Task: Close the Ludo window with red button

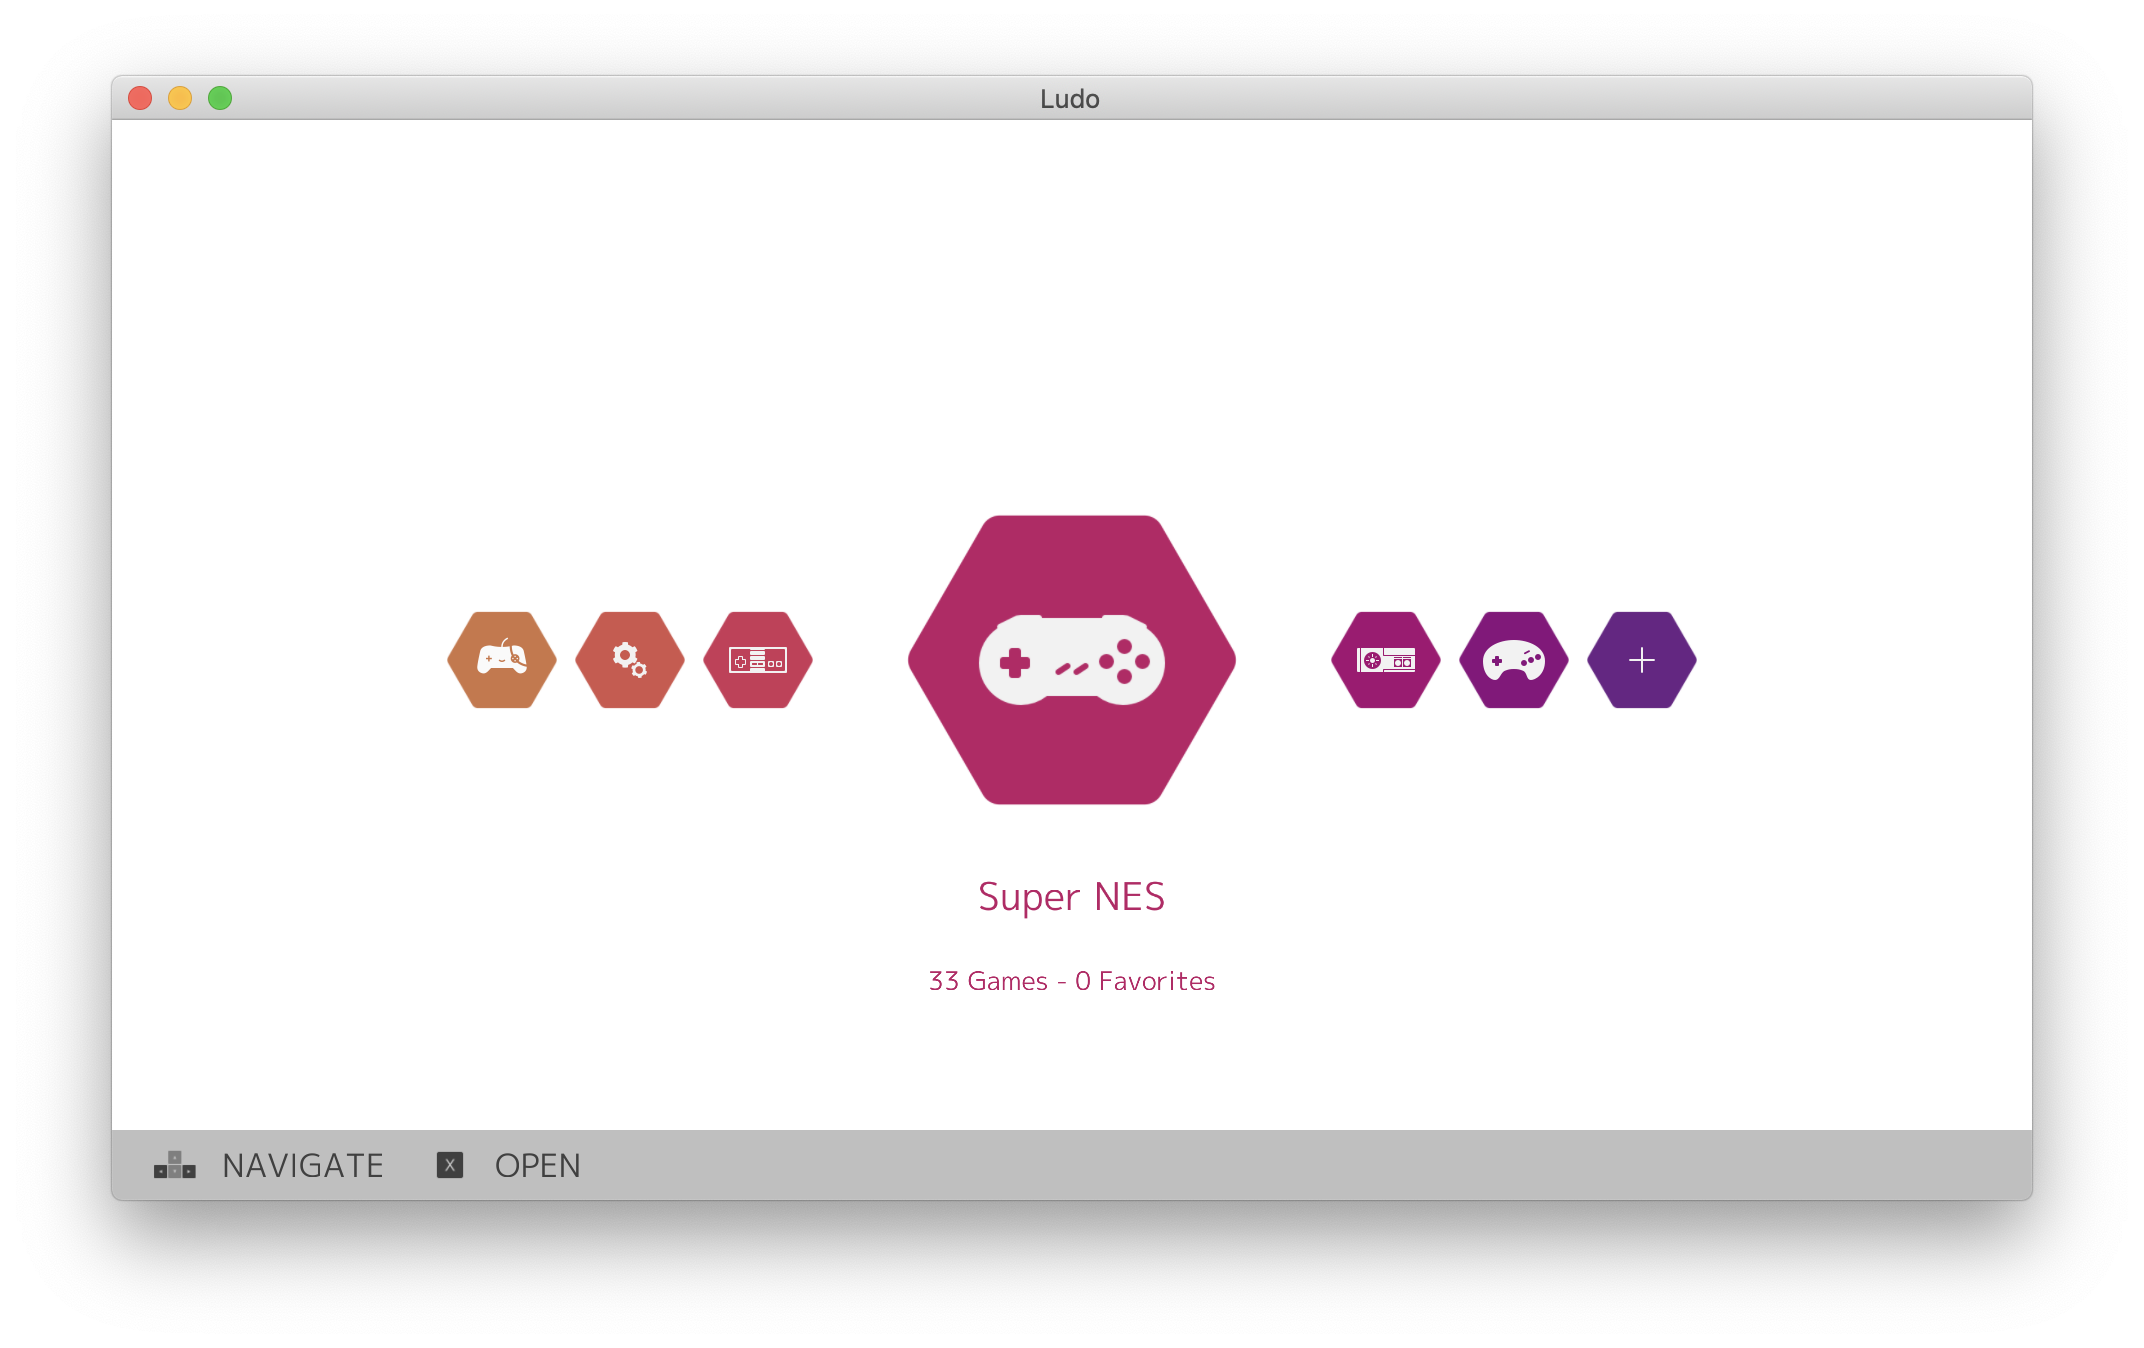Action: pos(140,98)
